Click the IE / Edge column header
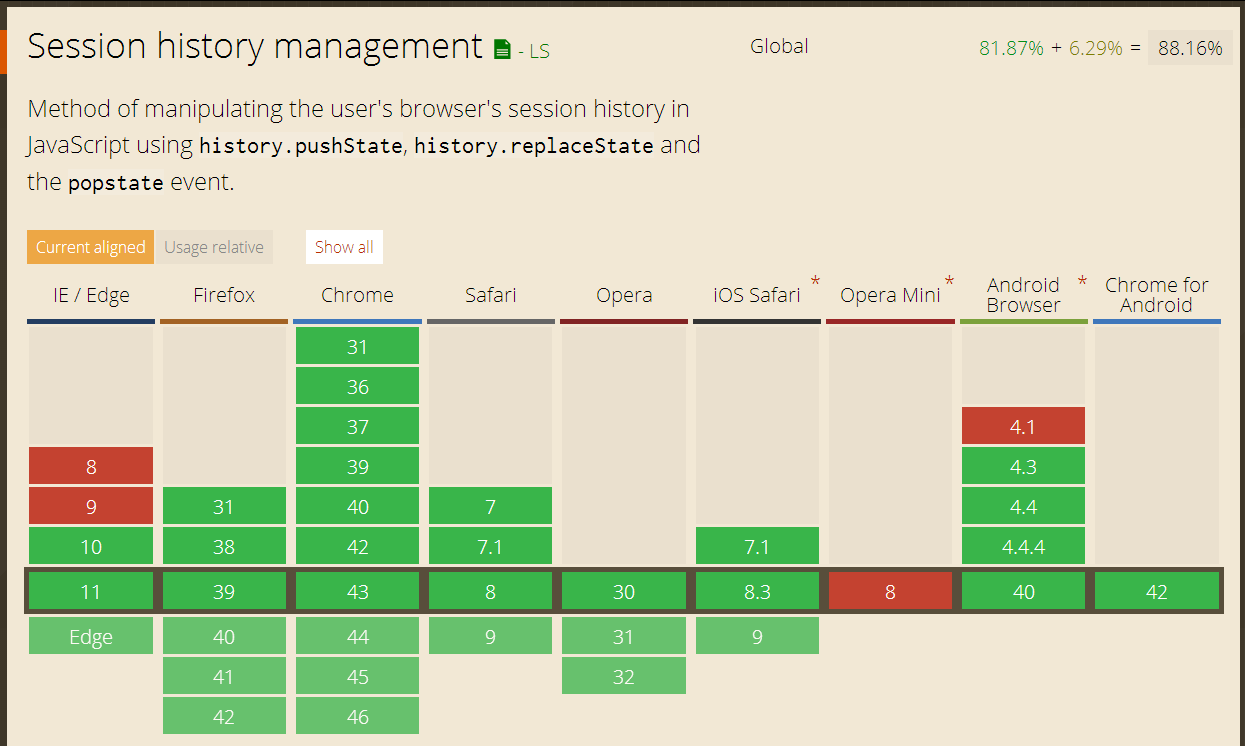Screen dimensions: 1245x746 (x=91, y=295)
